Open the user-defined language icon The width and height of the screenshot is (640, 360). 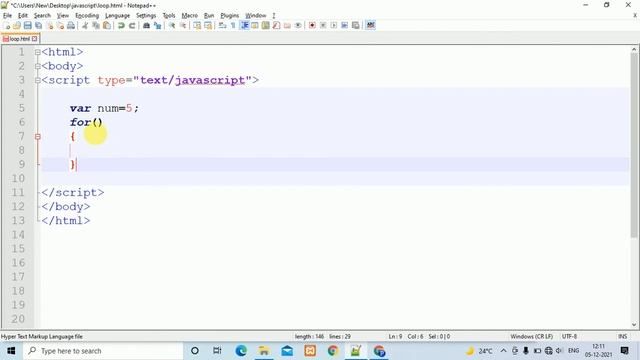coord(255,25)
